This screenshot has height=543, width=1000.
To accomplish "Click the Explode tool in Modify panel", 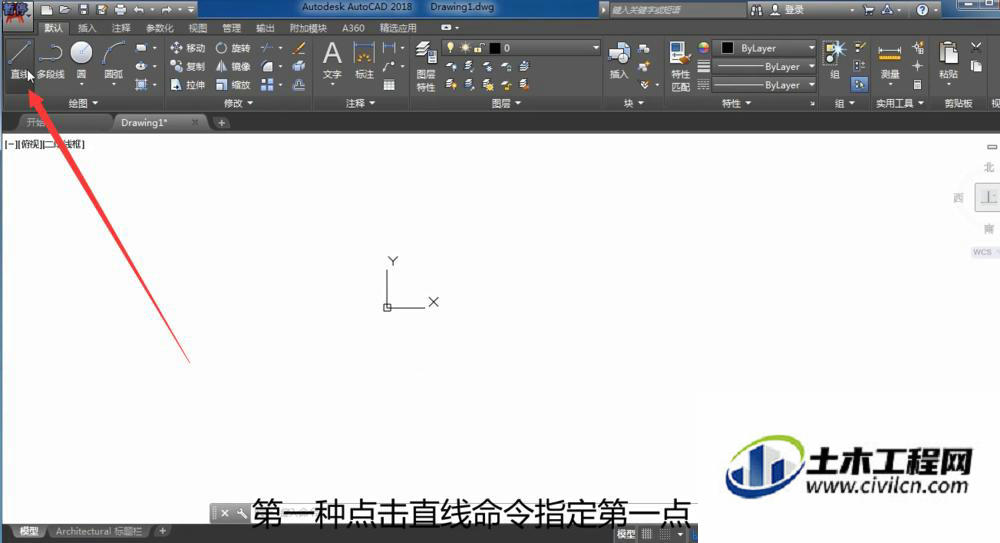I will pyautogui.click(x=298, y=66).
